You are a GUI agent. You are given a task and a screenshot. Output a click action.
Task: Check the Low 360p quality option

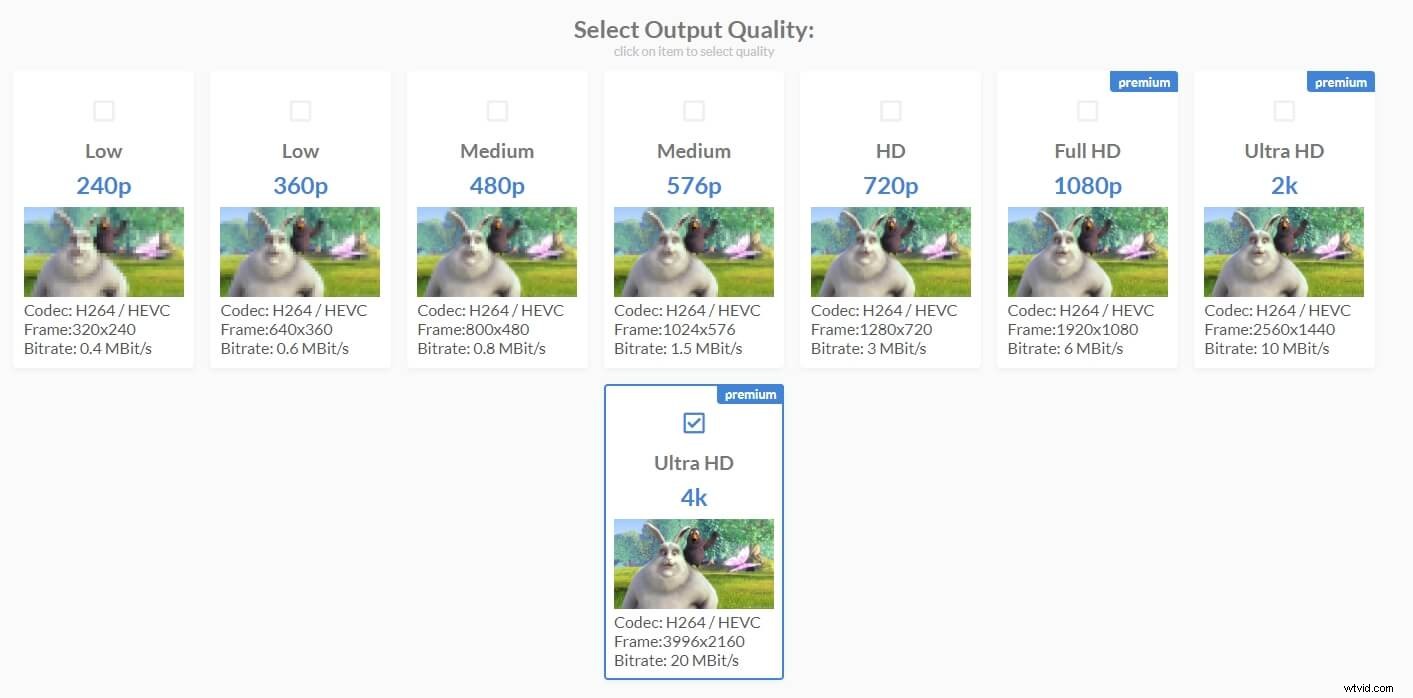(300, 110)
